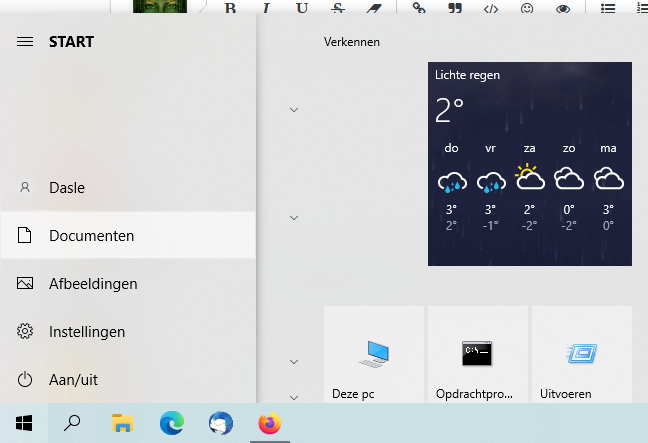Insert a quote with the quotation-marks icon
This screenshot has height=443, width=648.
coord(455,7)
